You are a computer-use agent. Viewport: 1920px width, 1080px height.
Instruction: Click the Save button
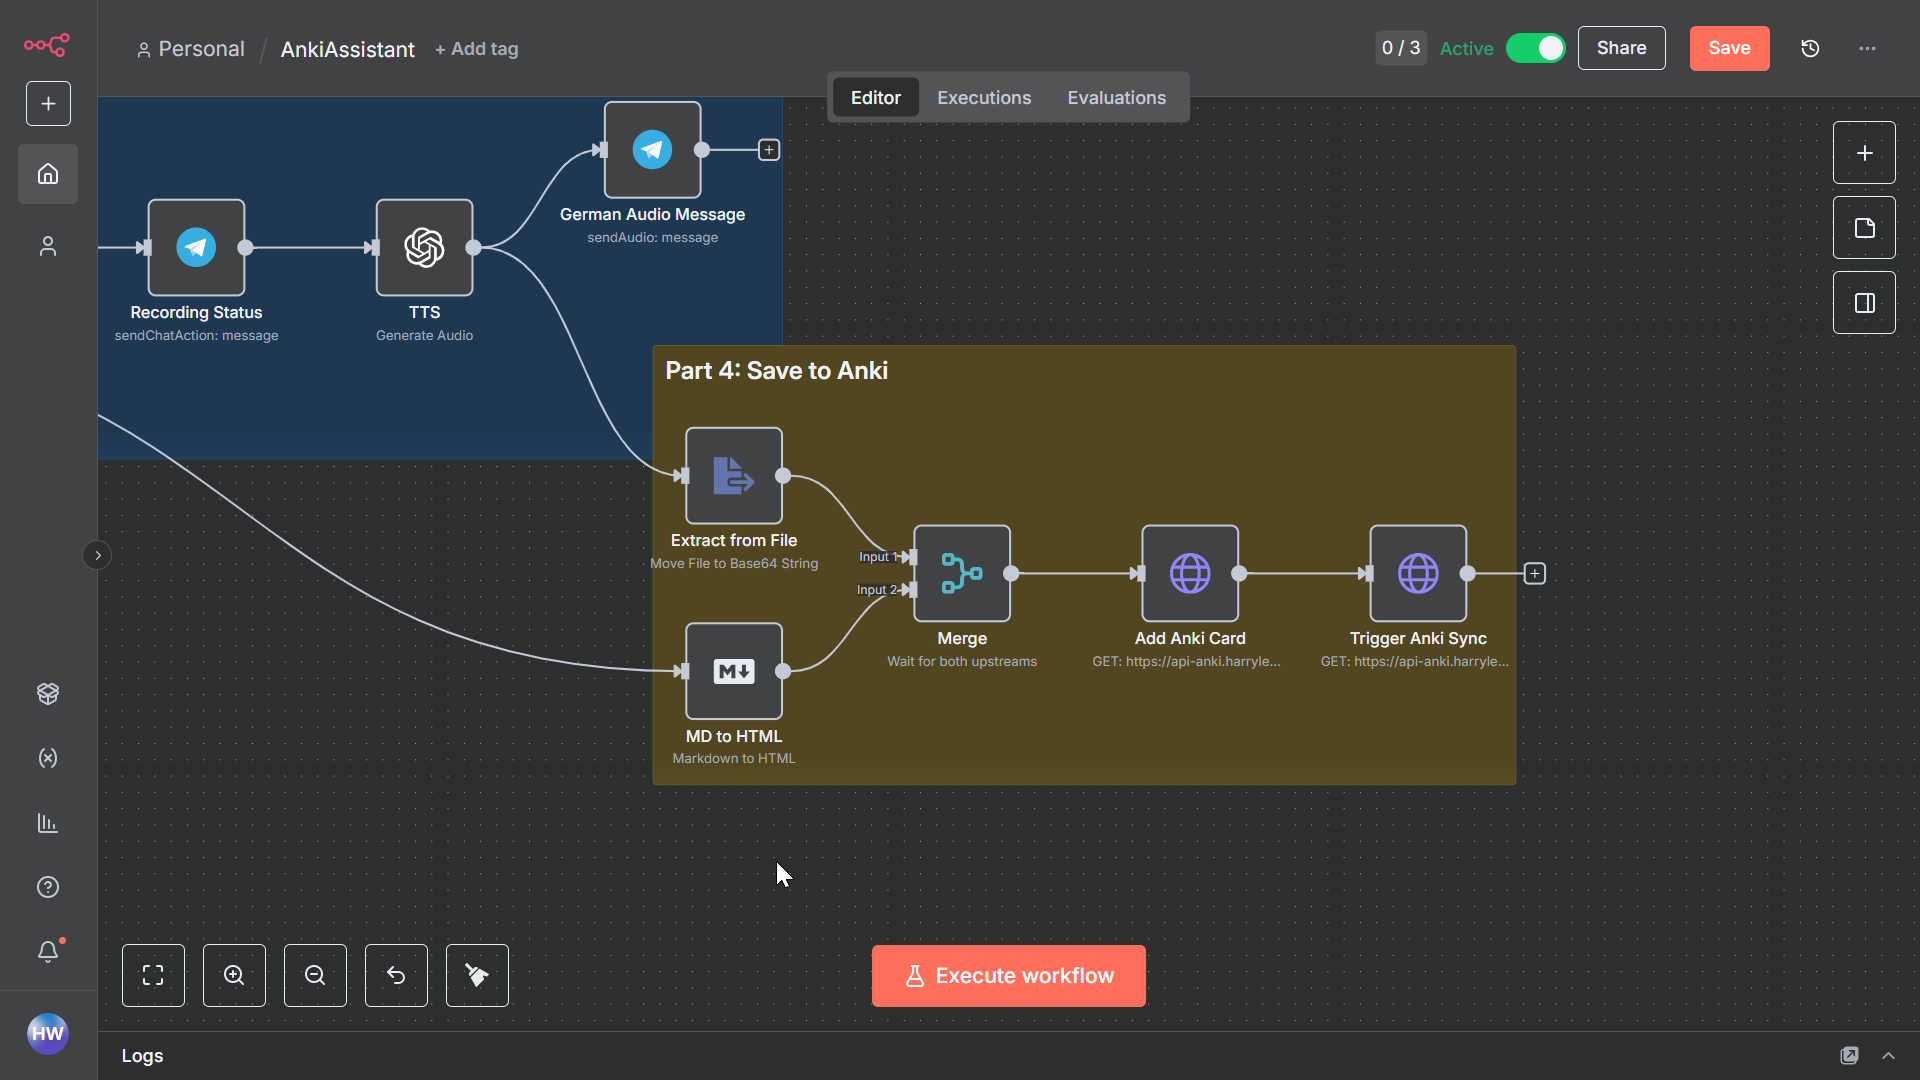pos(1729,48)
